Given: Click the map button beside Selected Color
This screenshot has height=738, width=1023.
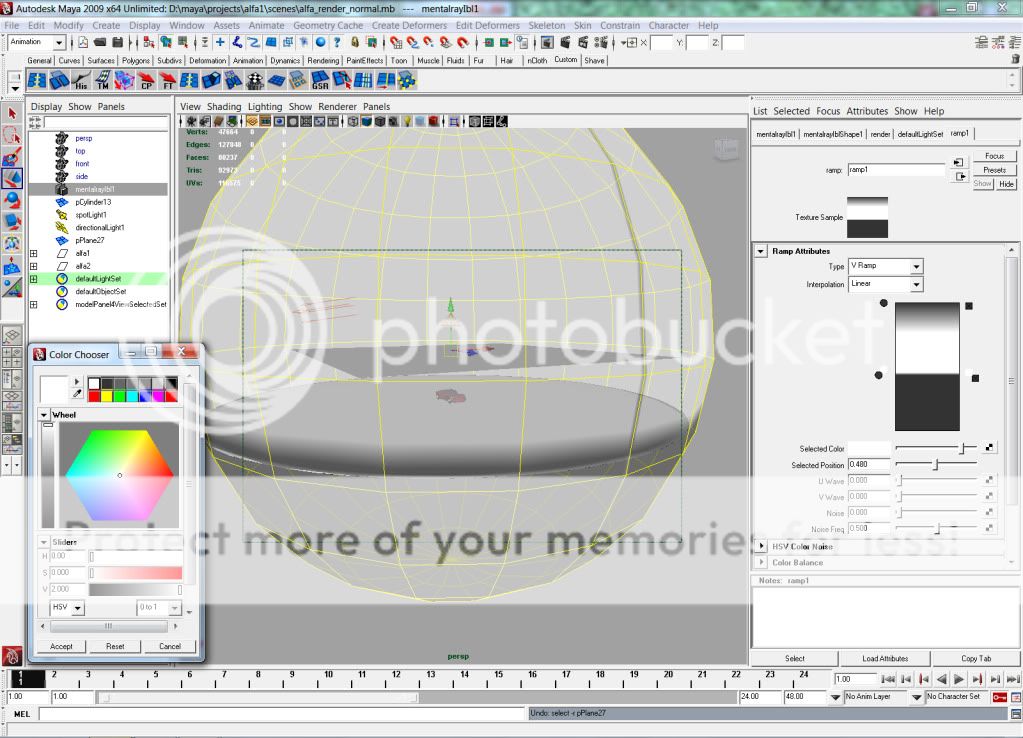Looking at the screenshot, I should (989, 449).
